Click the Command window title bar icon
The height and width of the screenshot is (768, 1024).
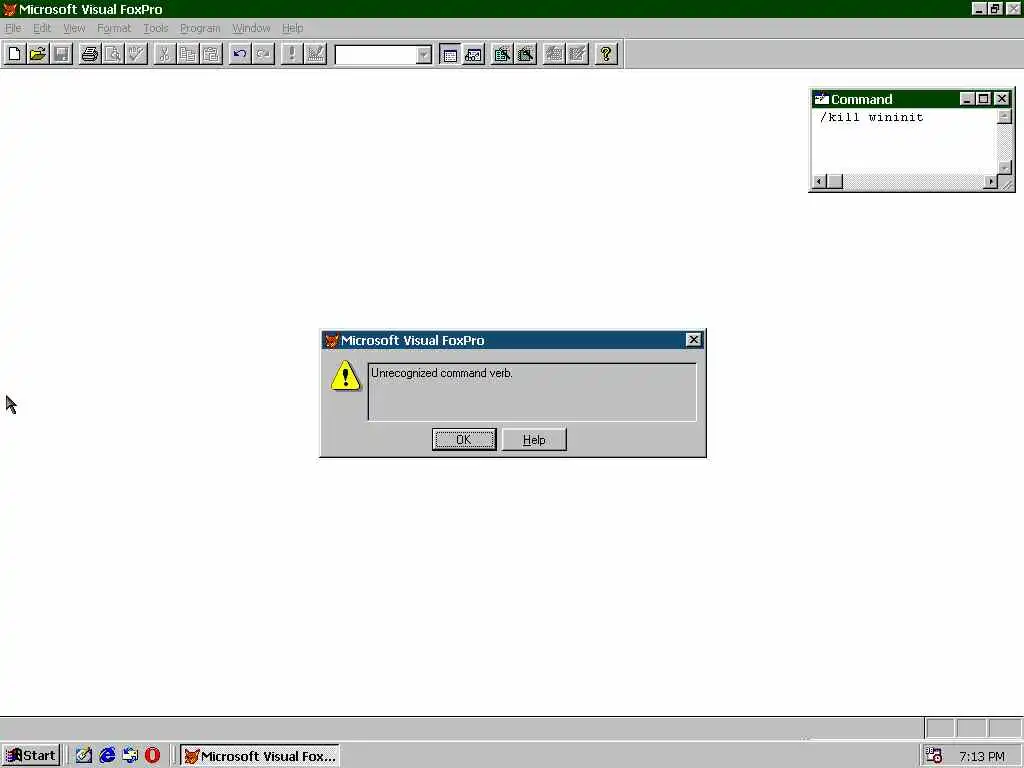[x=822, y=99]
